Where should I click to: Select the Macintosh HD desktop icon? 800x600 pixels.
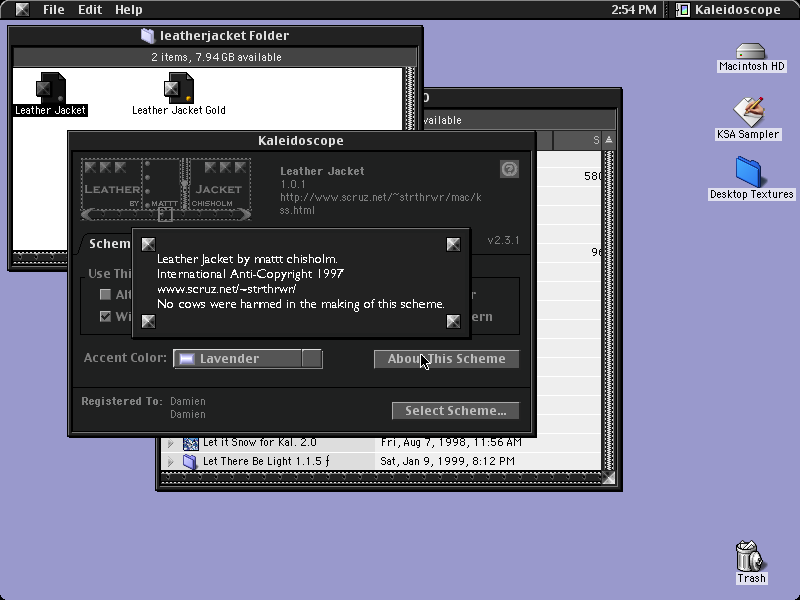(751, 51)
